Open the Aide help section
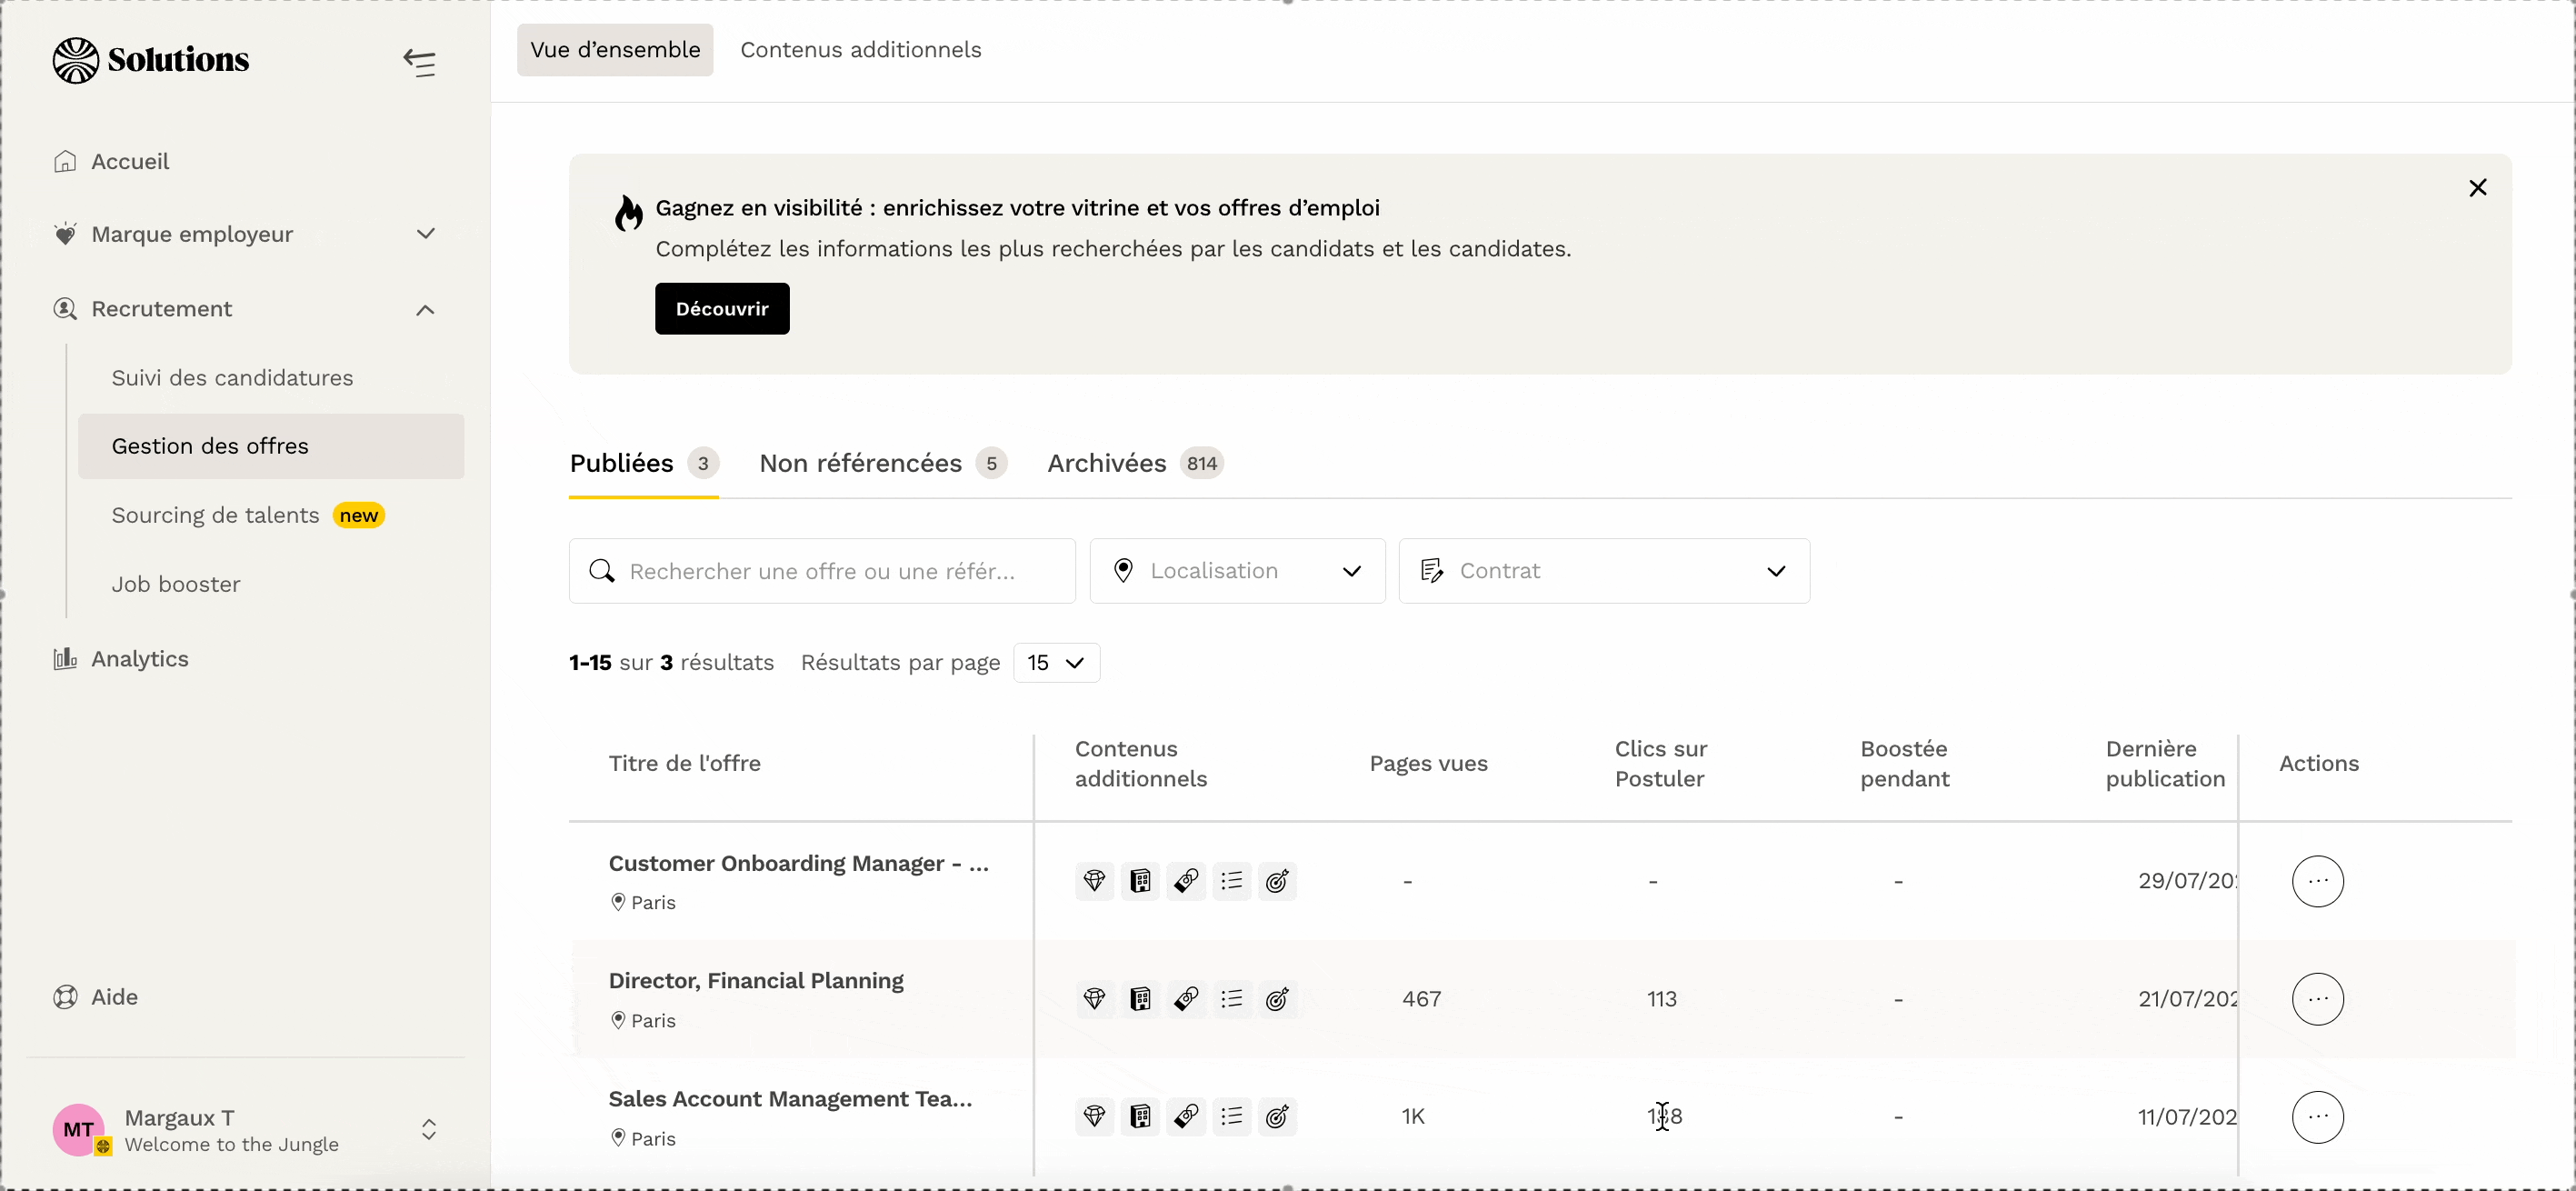 coord(114,997)
